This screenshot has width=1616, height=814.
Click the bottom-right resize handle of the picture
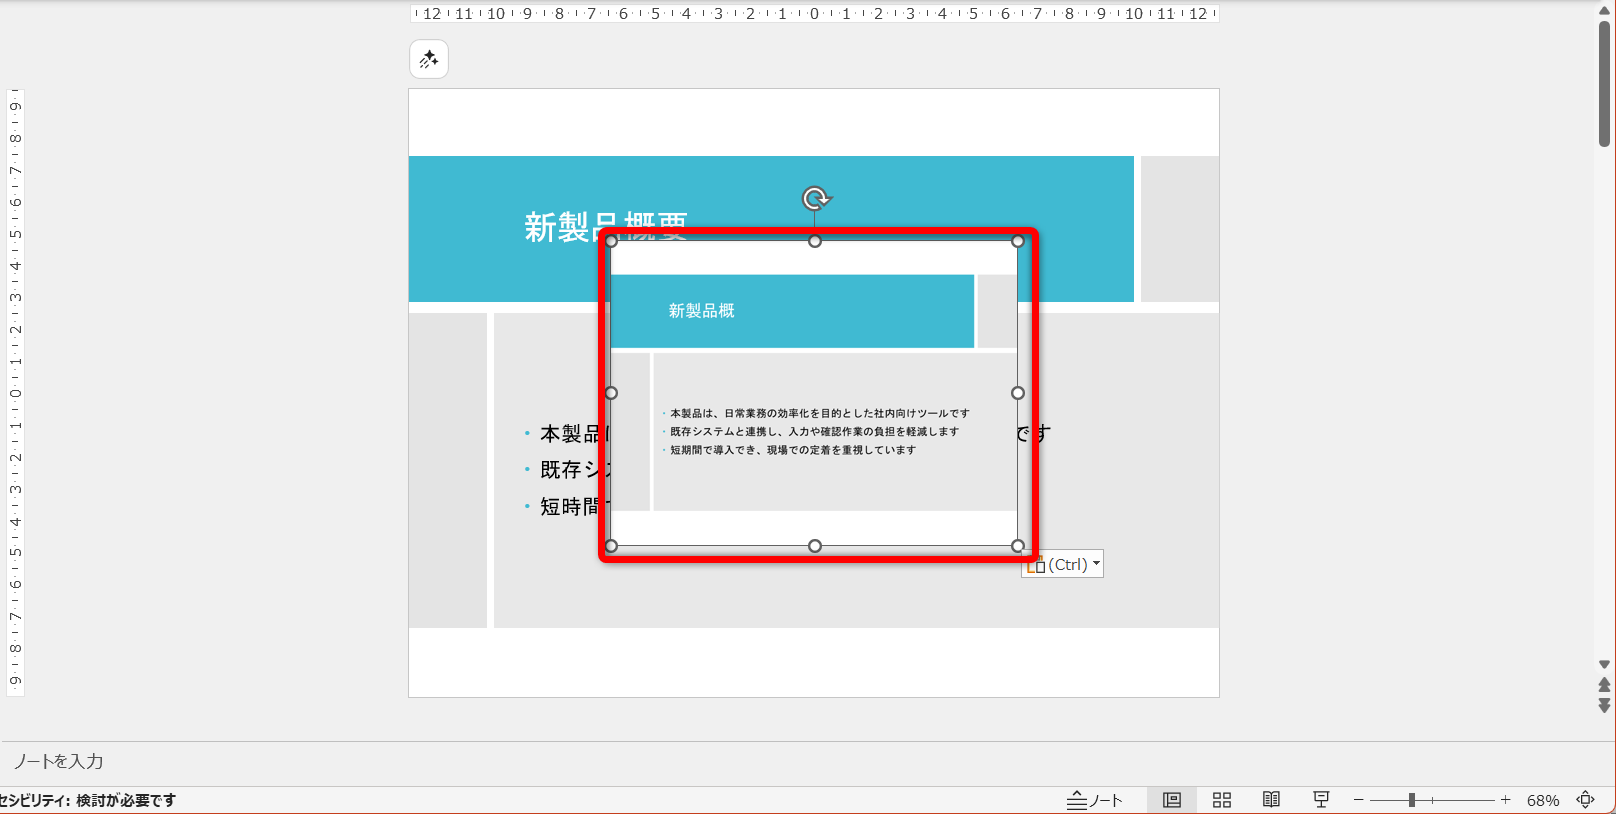[x=1018, y=546]
